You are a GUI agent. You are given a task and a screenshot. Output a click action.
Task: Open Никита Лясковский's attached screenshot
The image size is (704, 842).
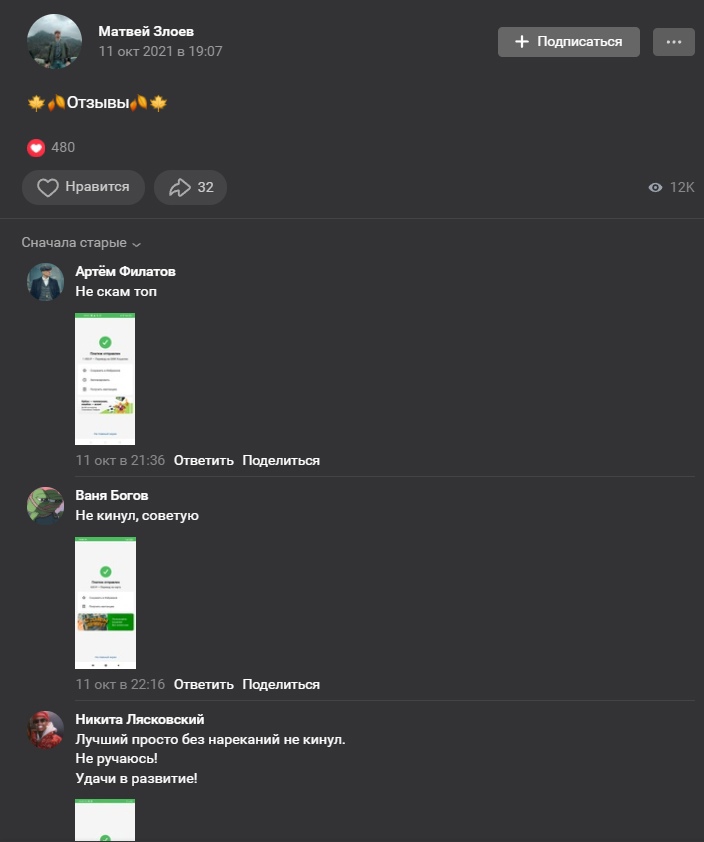[105, 820]
